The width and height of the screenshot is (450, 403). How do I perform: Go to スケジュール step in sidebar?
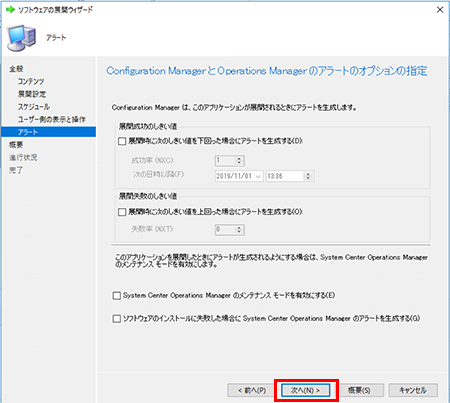[34, 107]
